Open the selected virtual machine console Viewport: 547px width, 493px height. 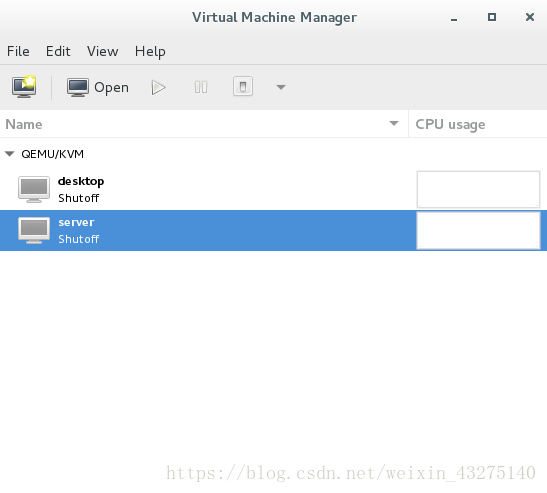[x=98, y=87]
